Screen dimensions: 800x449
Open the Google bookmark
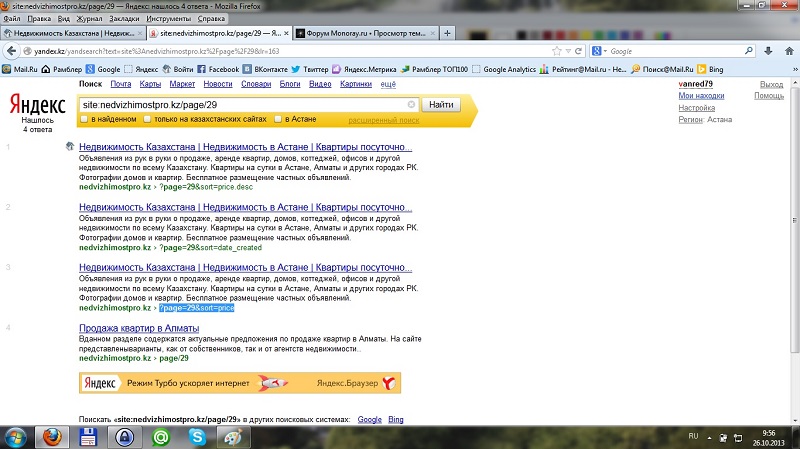point(103,69)
